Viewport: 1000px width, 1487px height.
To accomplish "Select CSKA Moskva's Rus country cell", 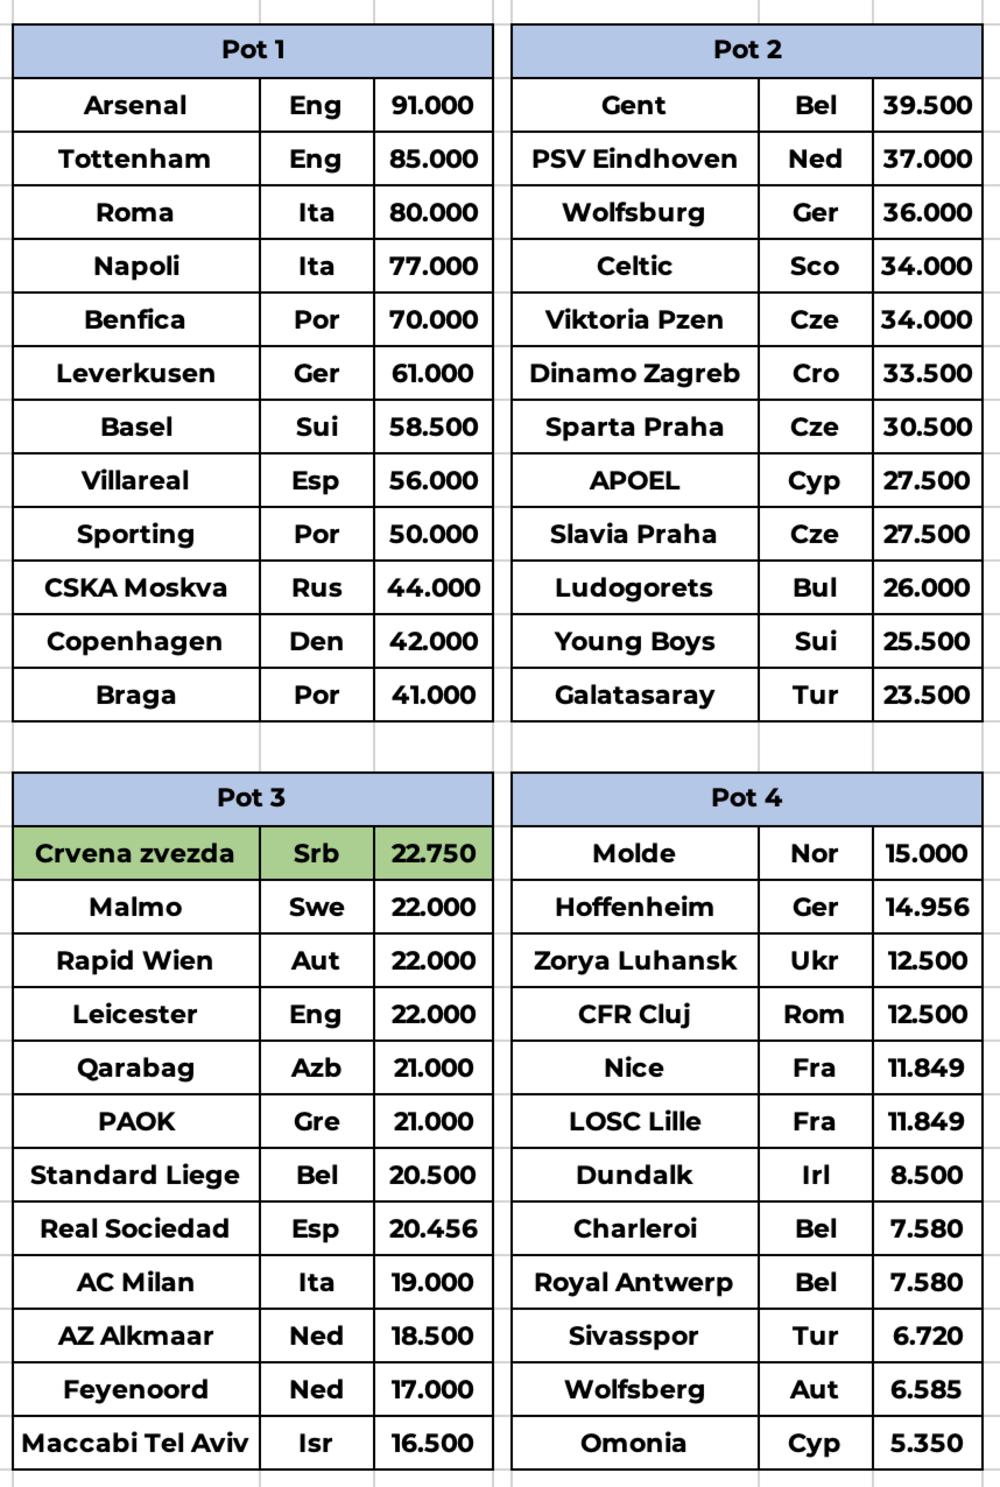I will pyautogui.click(x=316, y=588).
